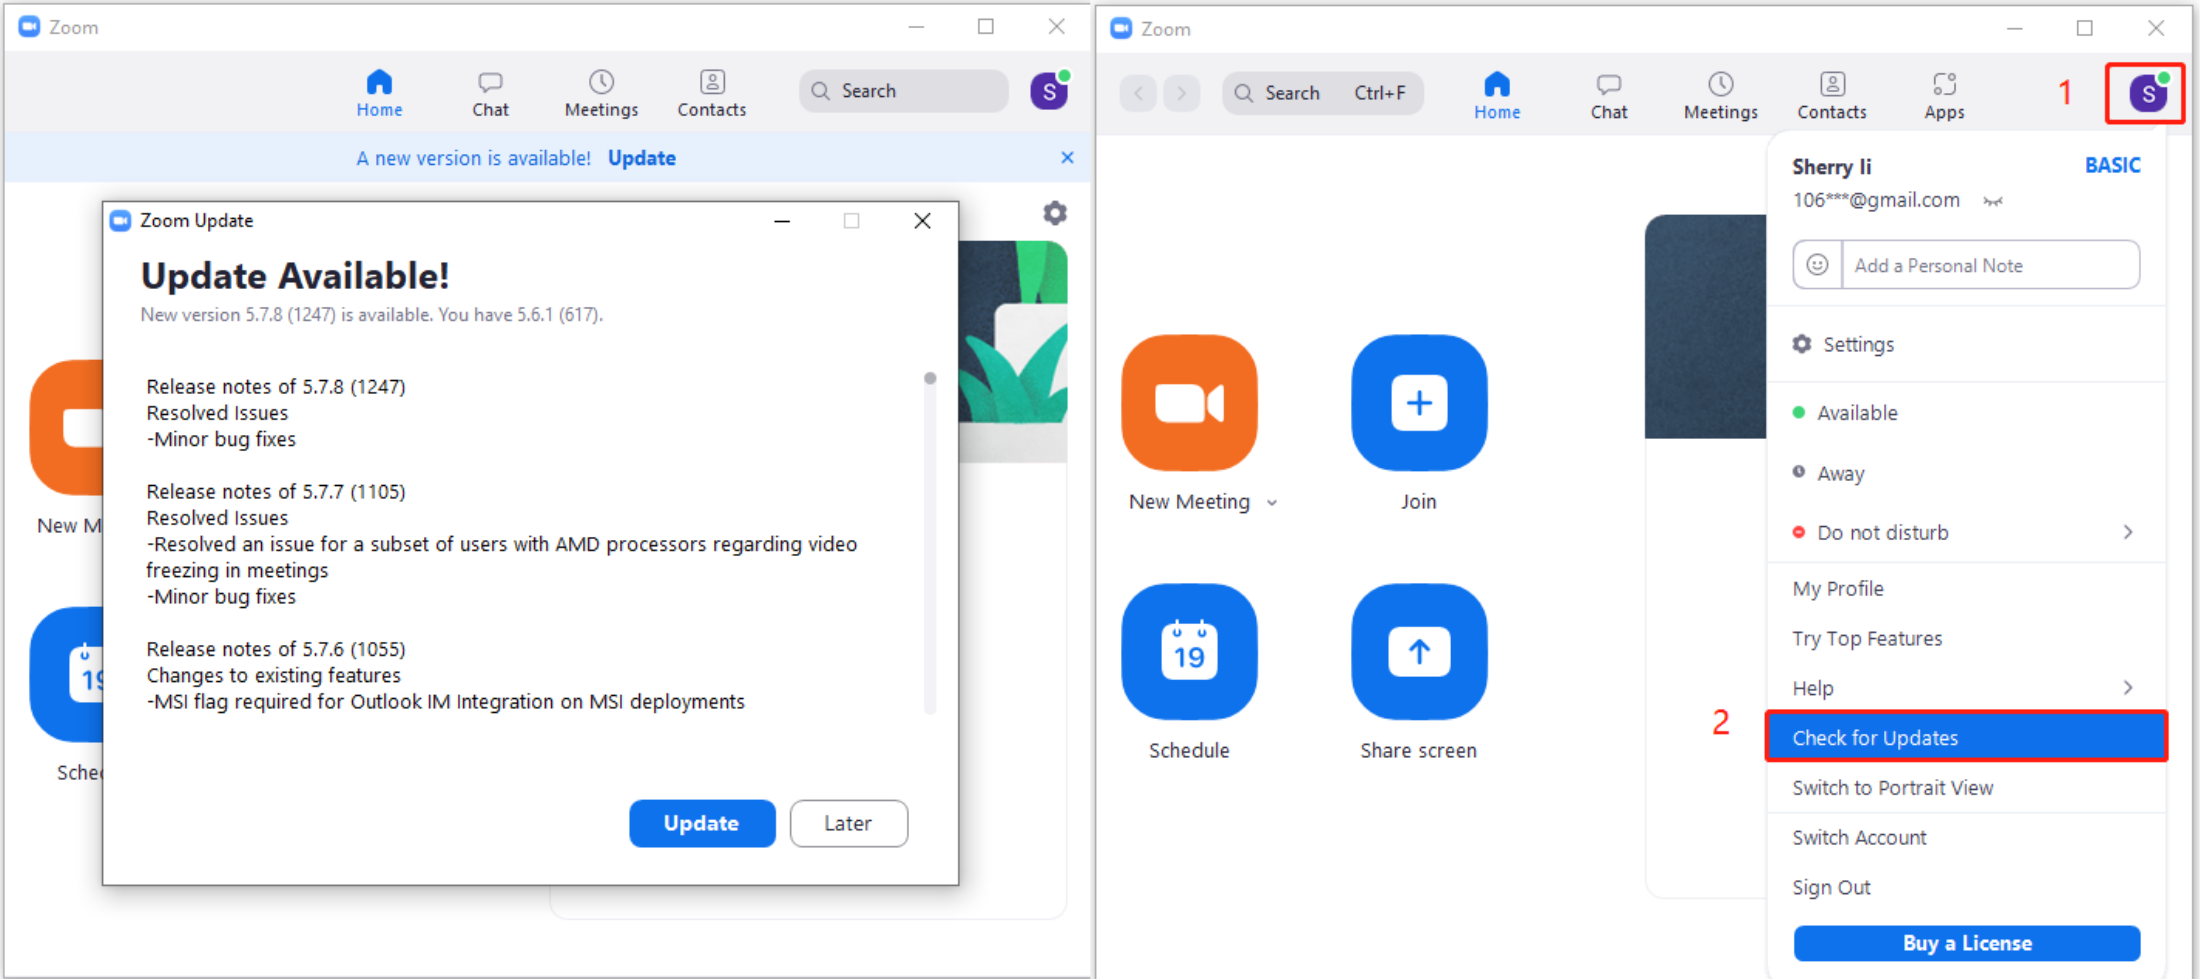Click Buy a License button

point(1966,943)
